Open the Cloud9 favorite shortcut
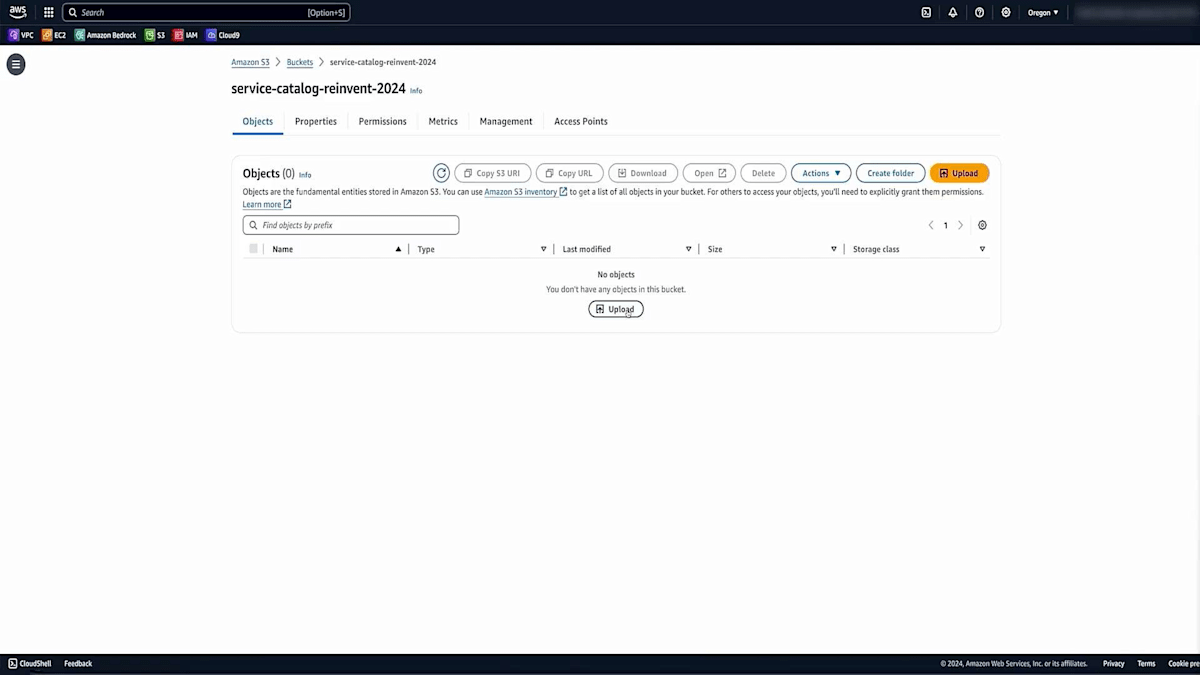 click(x=223, y=35)
